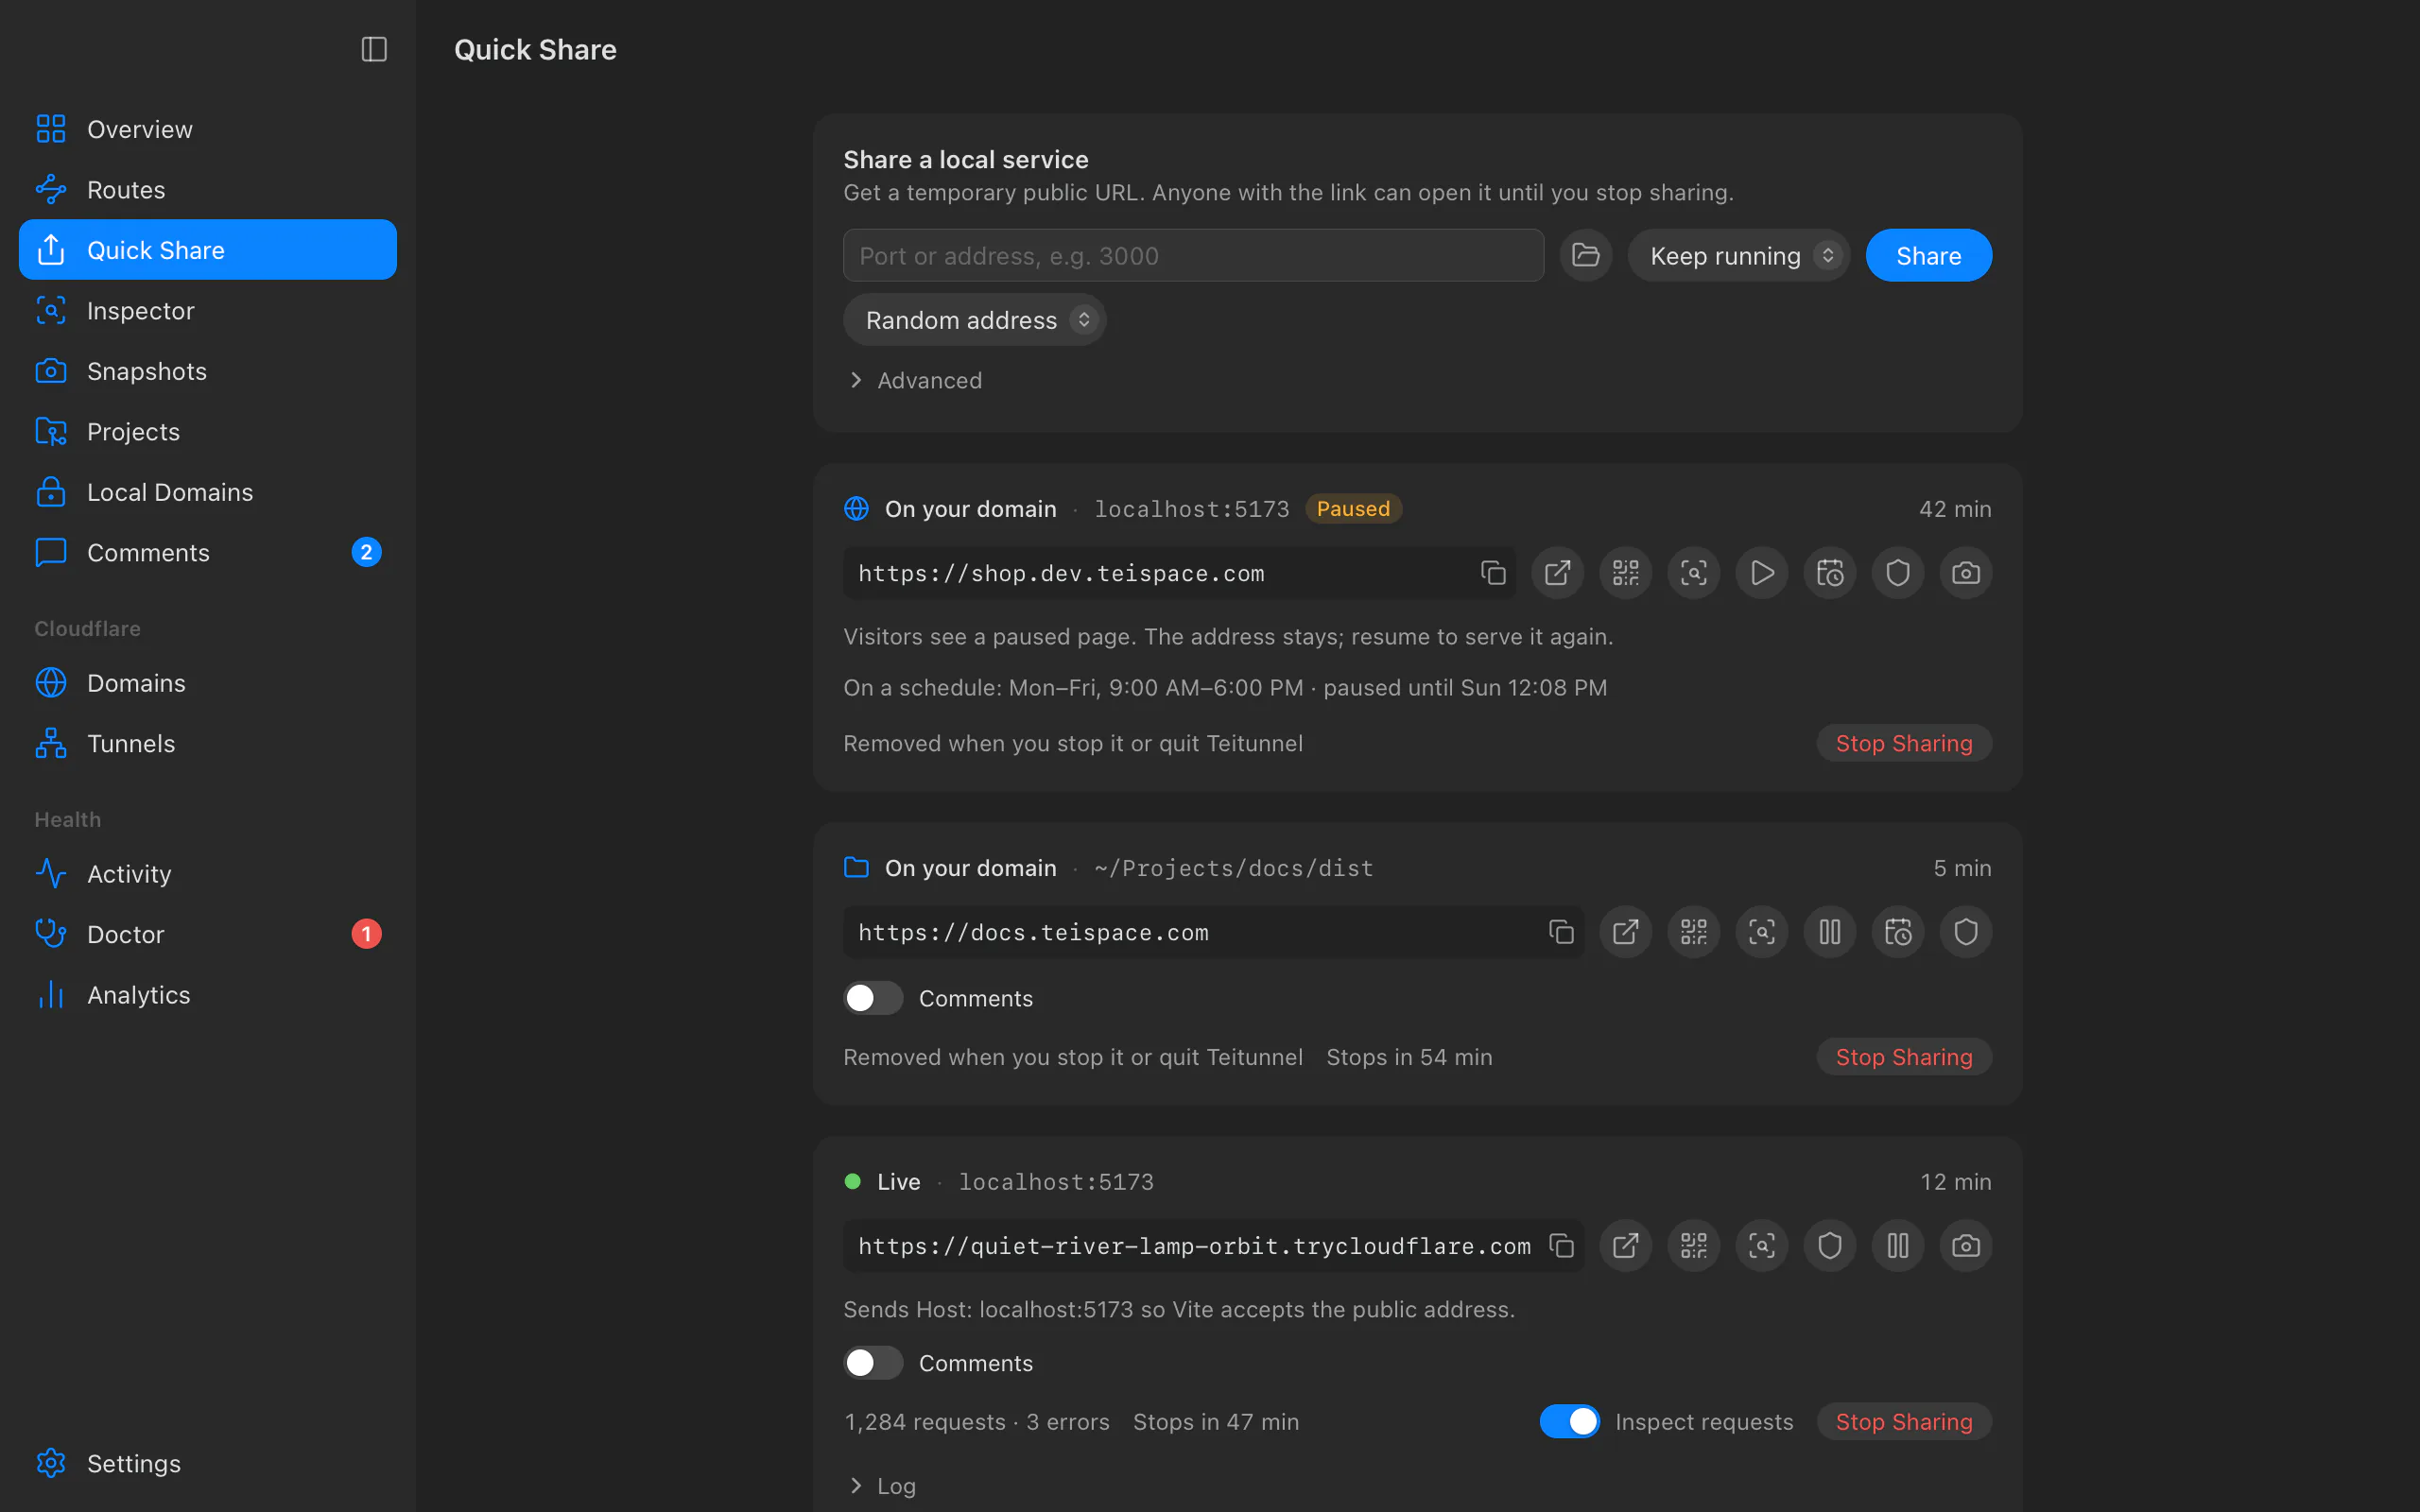
Task: Open the Snapshots sidebar item
Action: [x=208, y=371]
